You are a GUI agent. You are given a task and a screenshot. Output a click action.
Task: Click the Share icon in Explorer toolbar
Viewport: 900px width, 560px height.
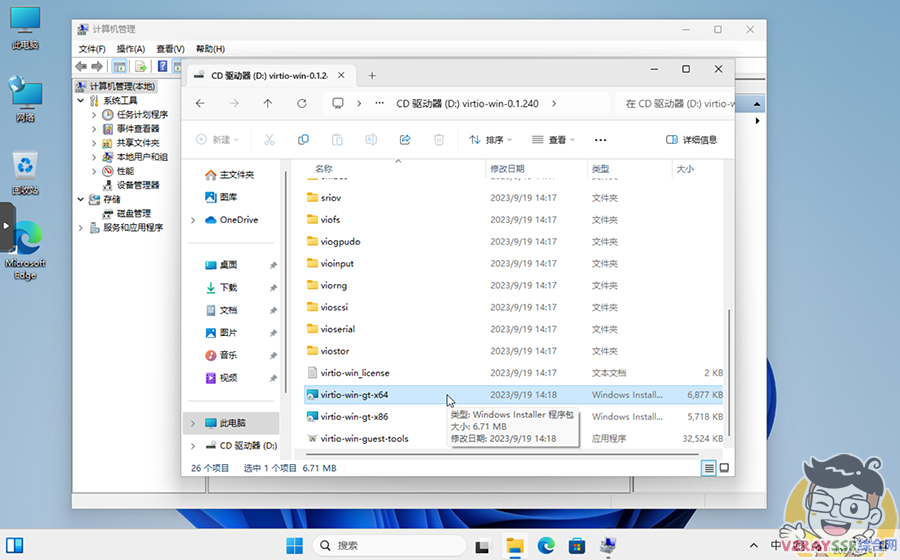[x=405, y=139]
